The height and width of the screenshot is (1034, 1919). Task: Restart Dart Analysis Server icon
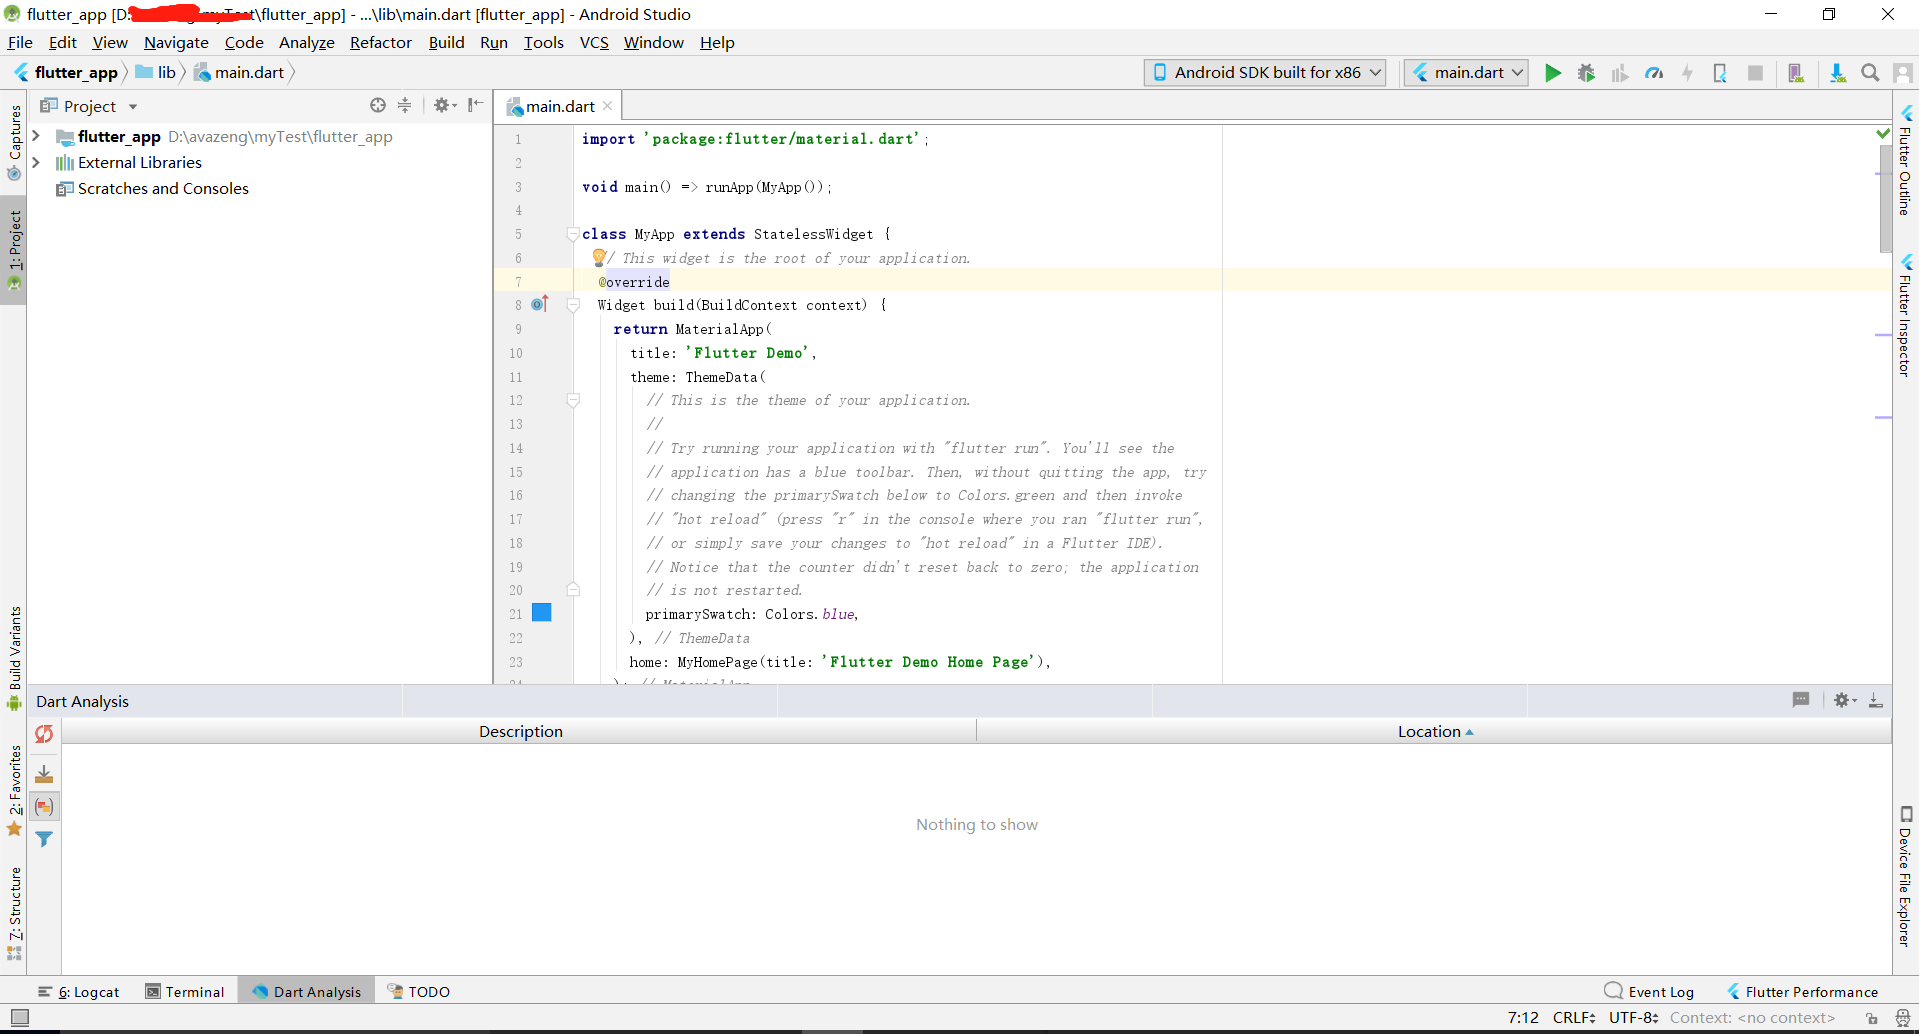click(x=44, y=734)
